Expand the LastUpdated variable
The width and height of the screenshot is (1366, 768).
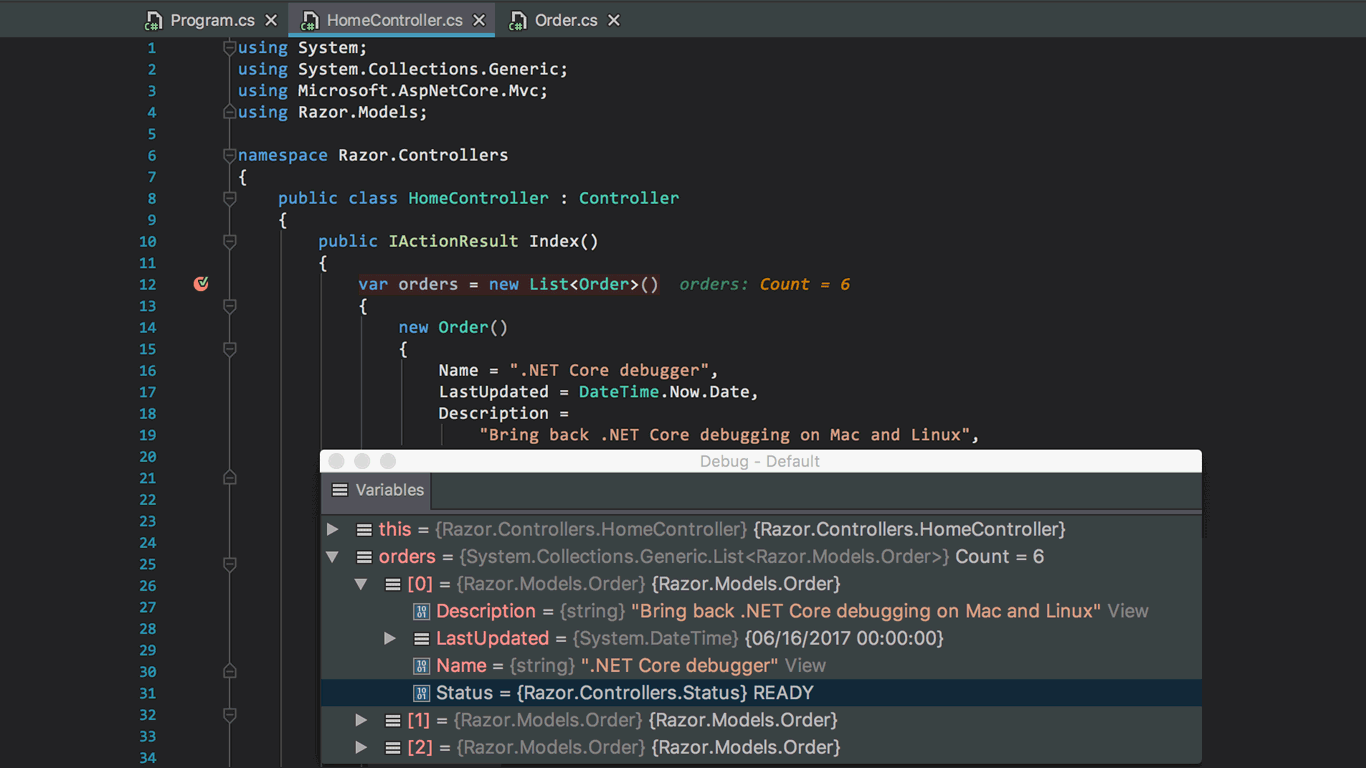389,638
